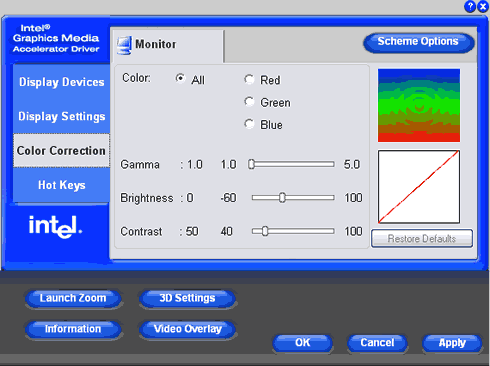Click the color gradient preview image
This screenshot has height=366, width=490.
[419, 105]
